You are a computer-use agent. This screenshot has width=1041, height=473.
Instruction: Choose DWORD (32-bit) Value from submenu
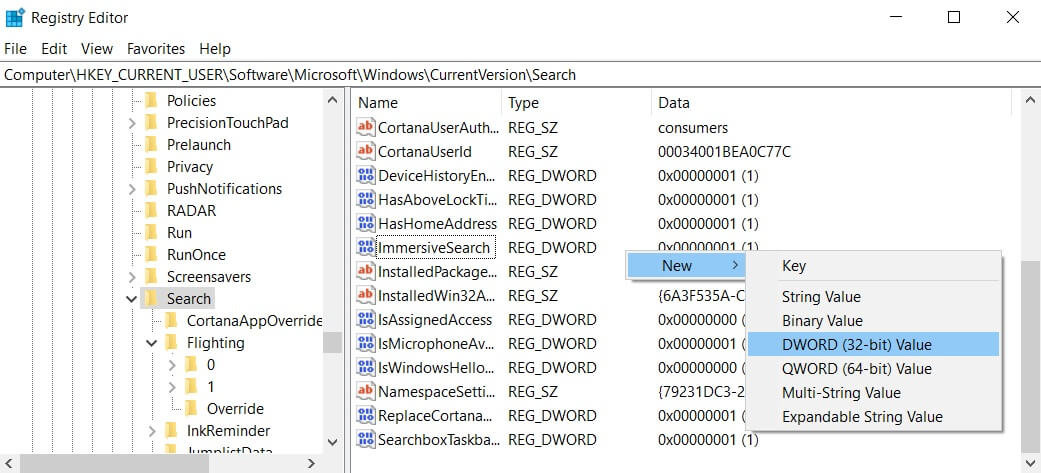tap(856, 344)
